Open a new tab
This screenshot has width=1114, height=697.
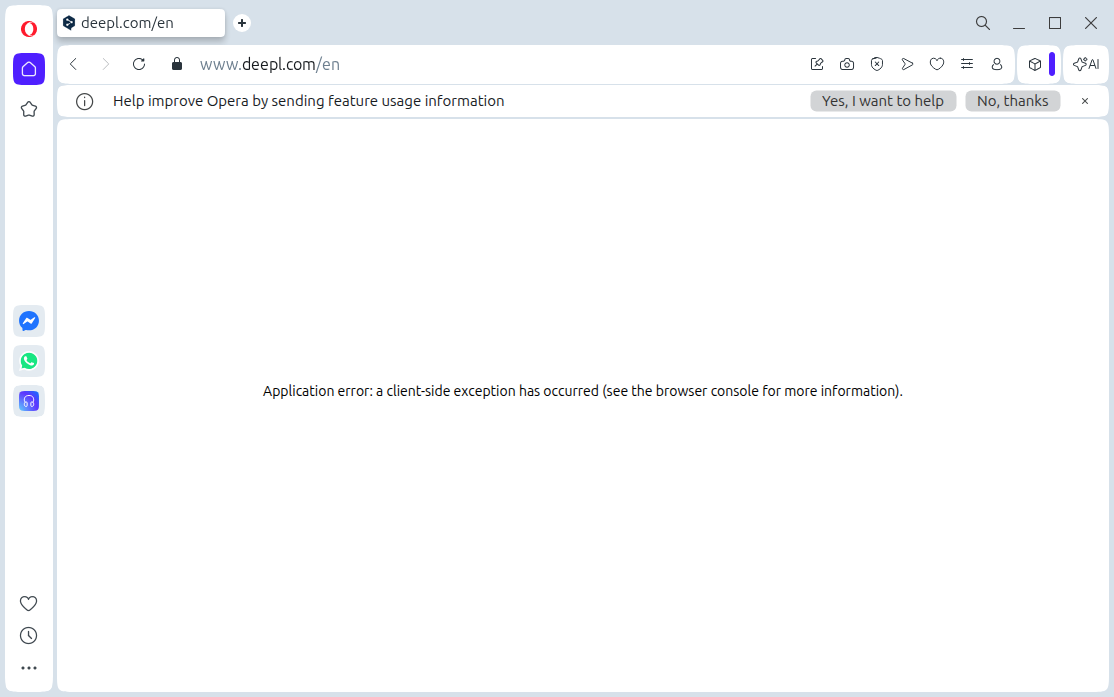[241, 22]
